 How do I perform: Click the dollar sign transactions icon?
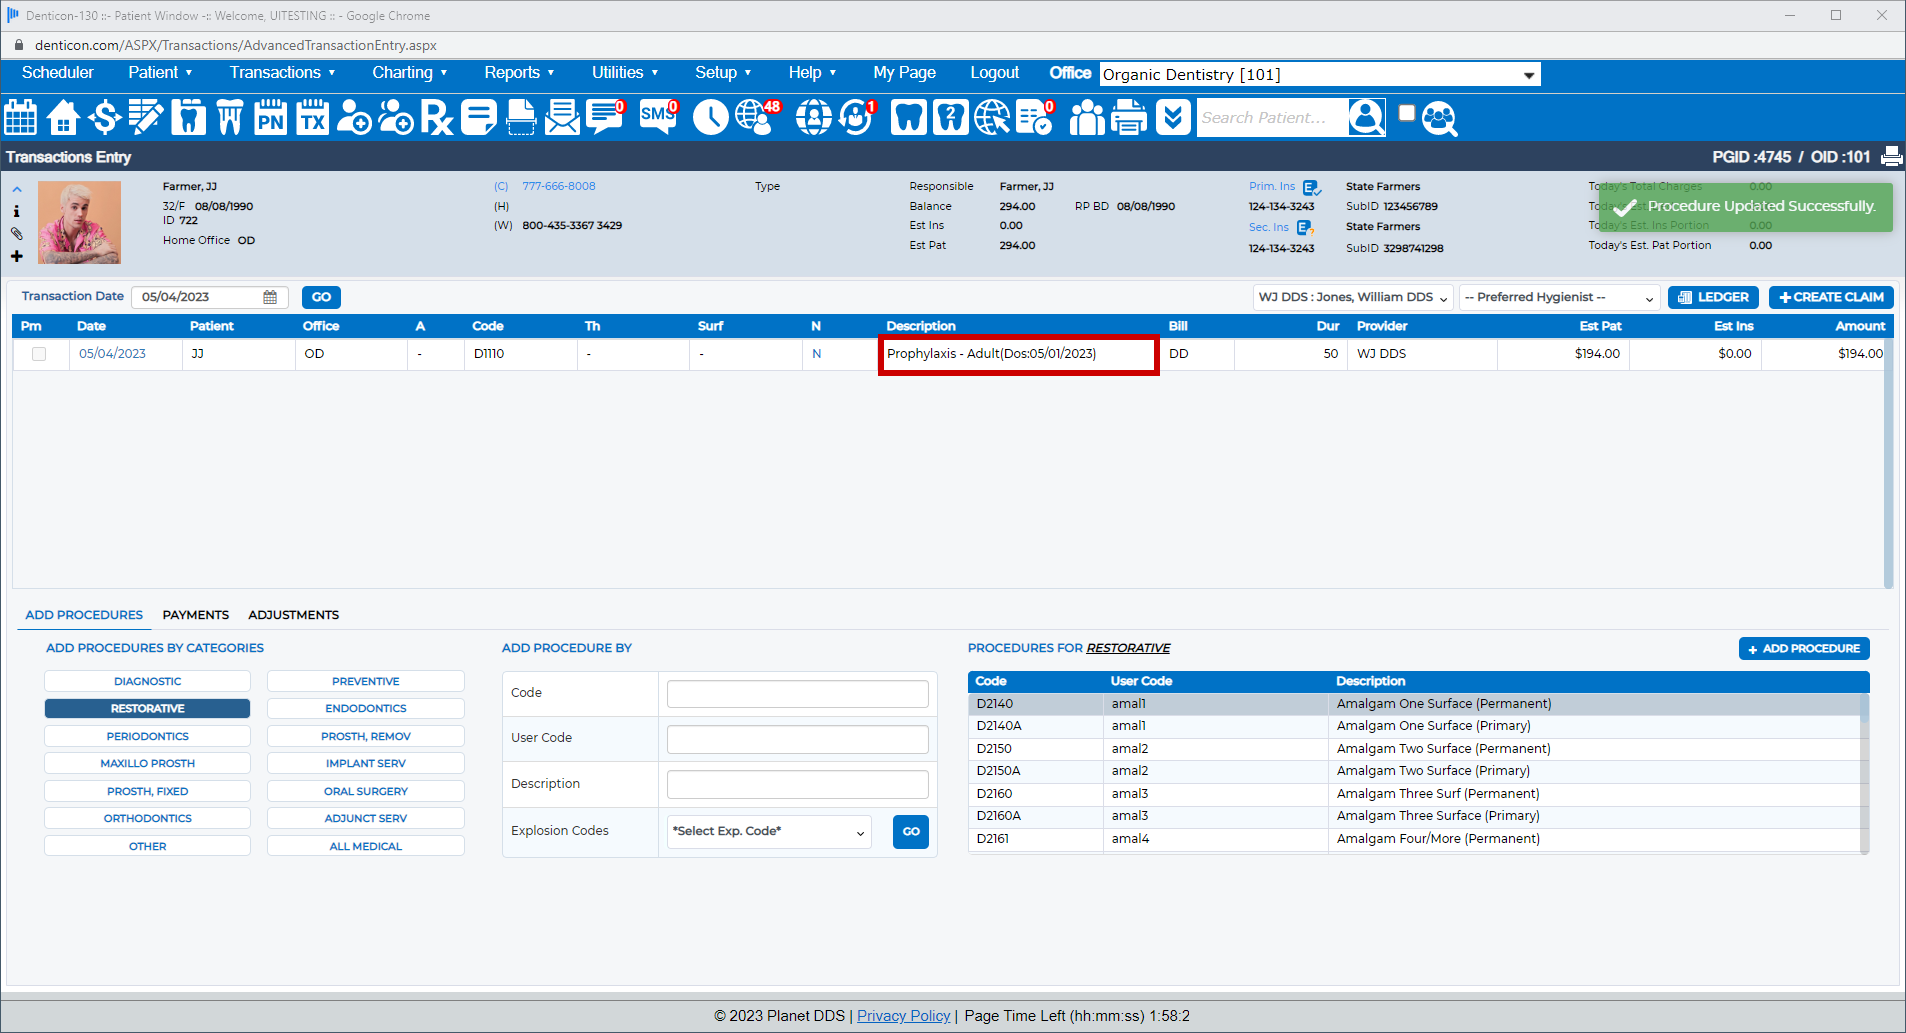(x=104, y=118)
